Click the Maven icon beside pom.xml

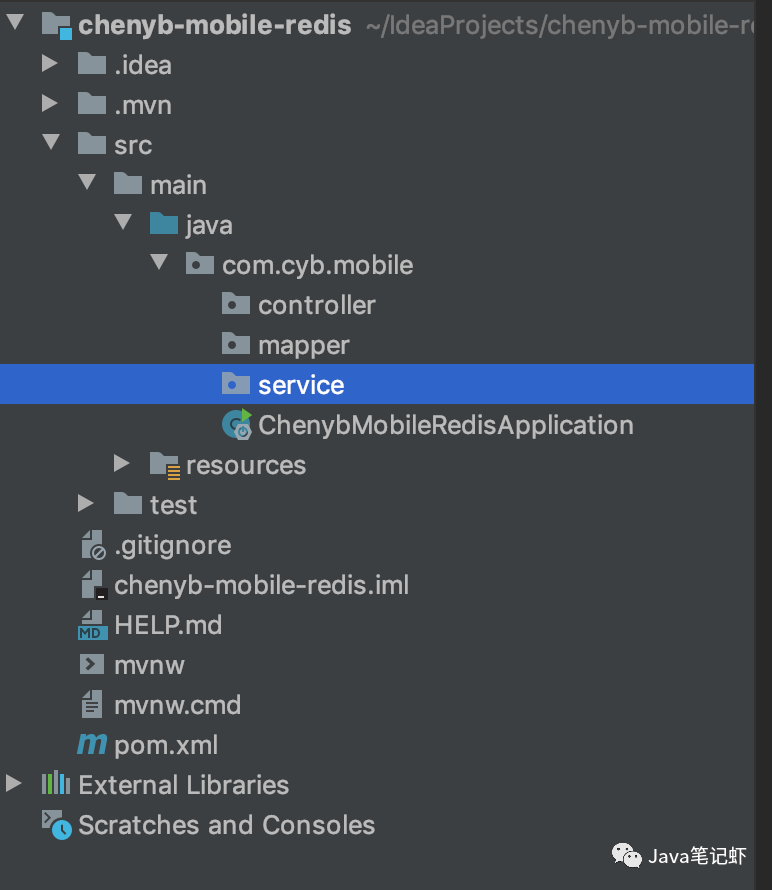pyautogui.click(x=91, y=744)
